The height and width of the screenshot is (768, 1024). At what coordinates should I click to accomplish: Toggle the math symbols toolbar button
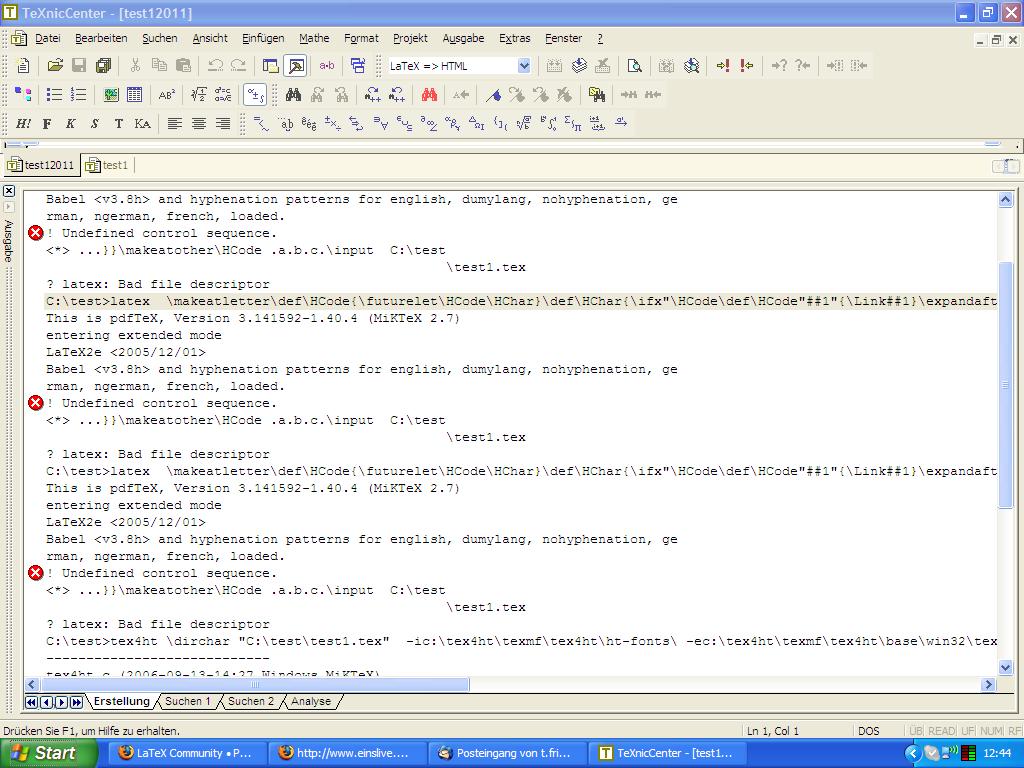255,95
